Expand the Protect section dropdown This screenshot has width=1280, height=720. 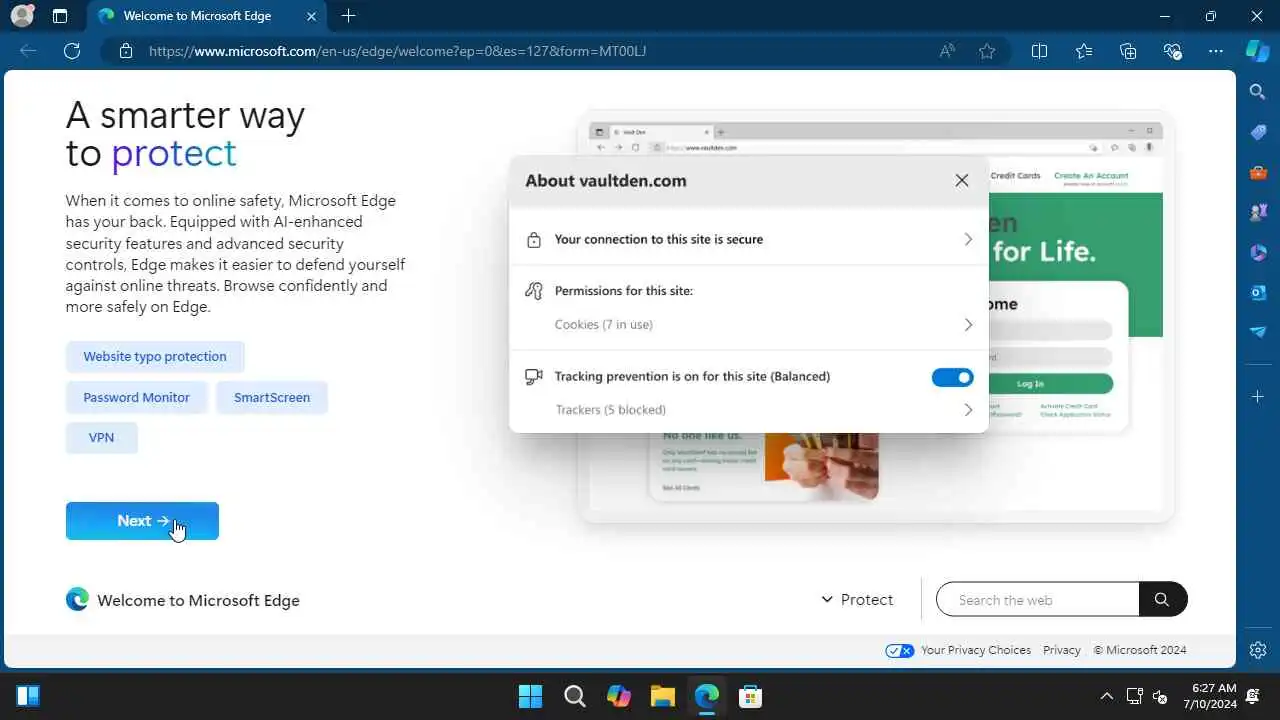pos(857,600)
